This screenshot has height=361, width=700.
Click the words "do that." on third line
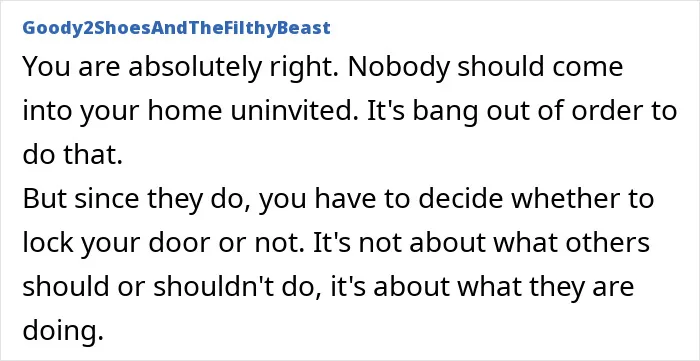(x=73, y=155)
